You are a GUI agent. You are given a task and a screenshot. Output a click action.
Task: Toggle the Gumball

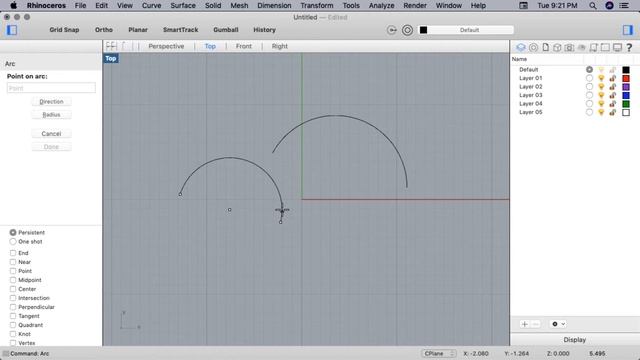pos(226,30)
